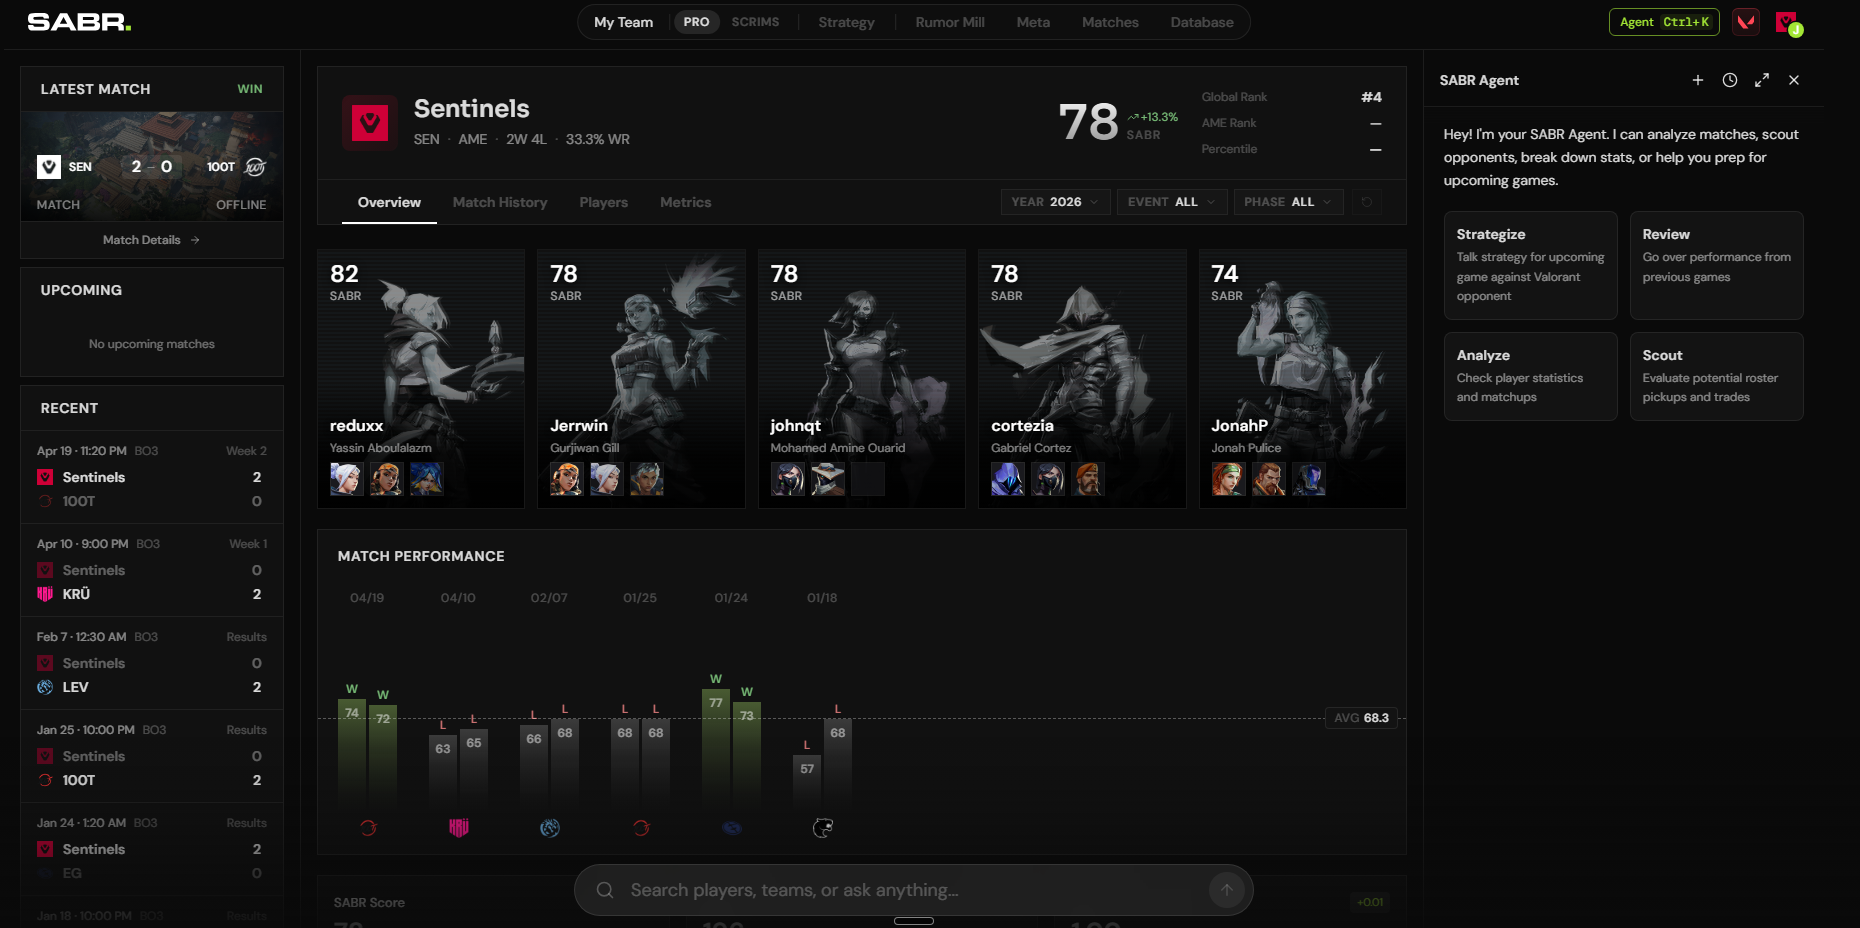Image resolution: width=1860 pixels, height=928 pixels.
Task: Select the Overview tab
Action: coord(389,202)
